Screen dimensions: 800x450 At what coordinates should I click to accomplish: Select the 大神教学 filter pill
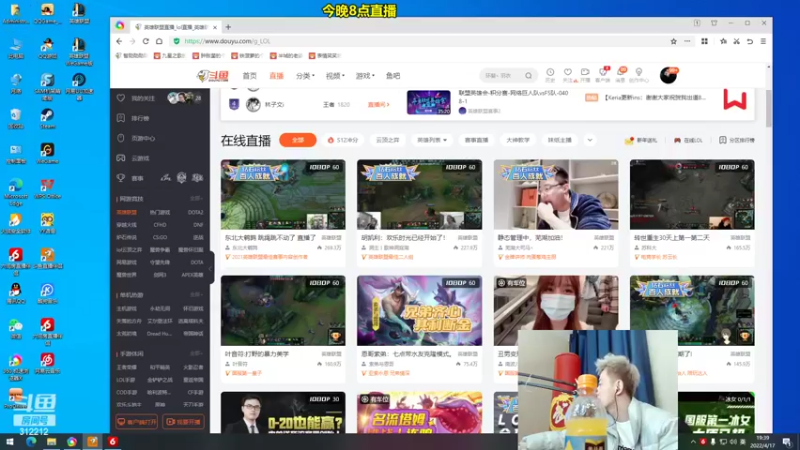[x=518, y=140]
